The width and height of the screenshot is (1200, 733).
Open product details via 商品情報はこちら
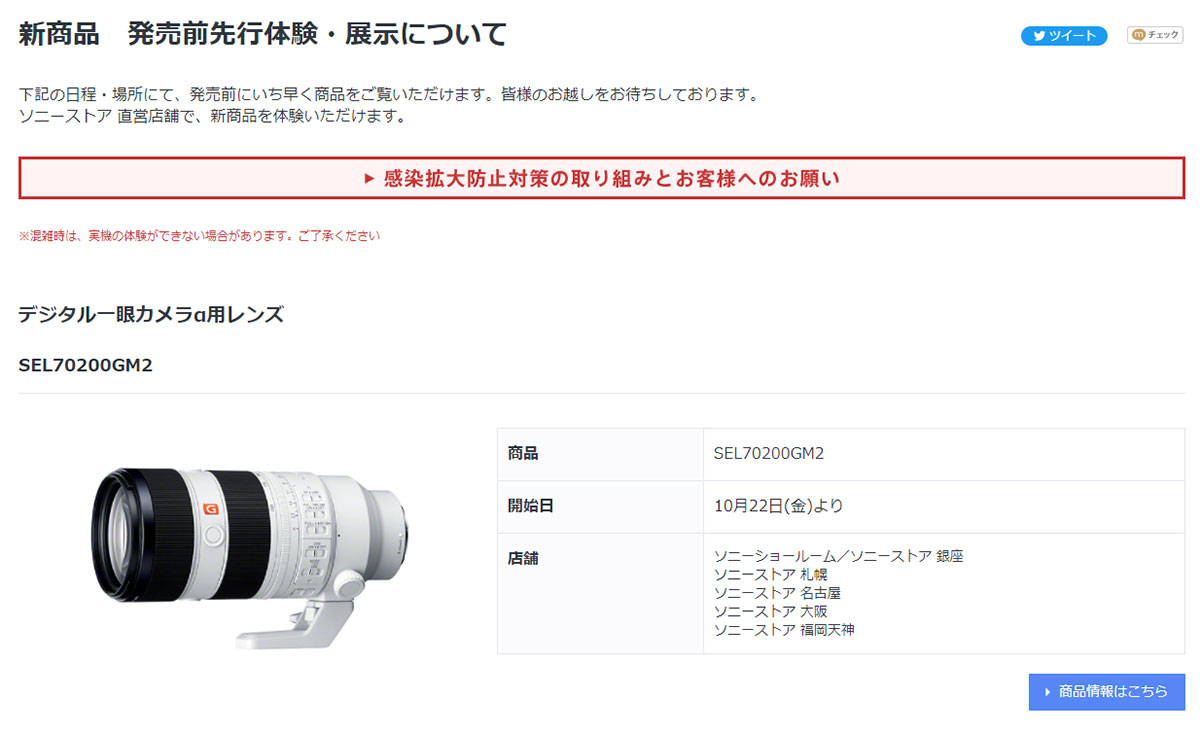point(1106,692)
